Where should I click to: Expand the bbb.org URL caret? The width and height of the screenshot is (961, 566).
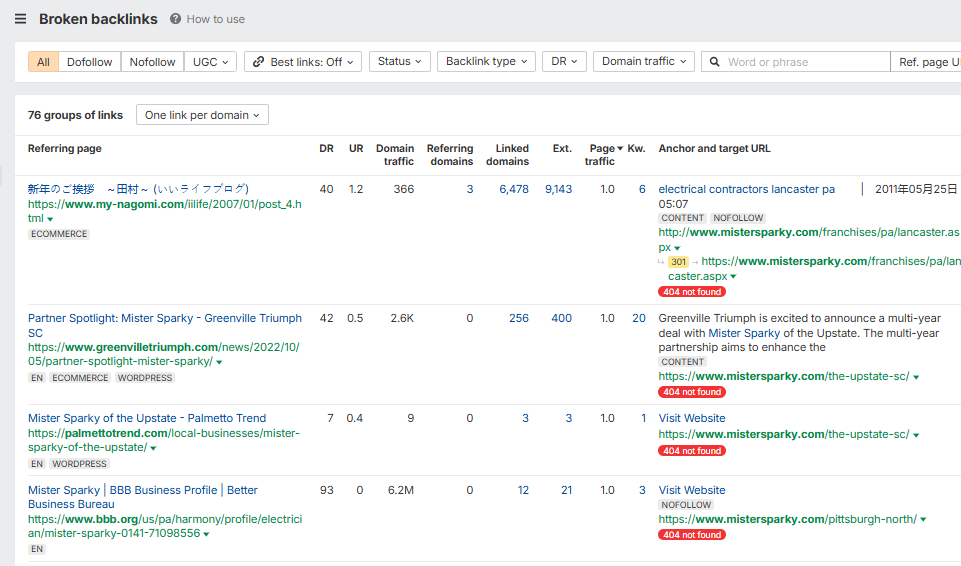(206, 534)
